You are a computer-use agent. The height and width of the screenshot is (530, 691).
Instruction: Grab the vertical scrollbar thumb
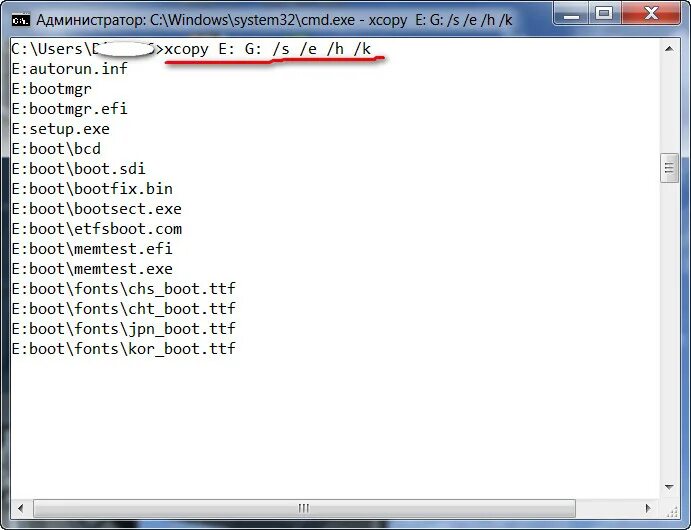669,168
